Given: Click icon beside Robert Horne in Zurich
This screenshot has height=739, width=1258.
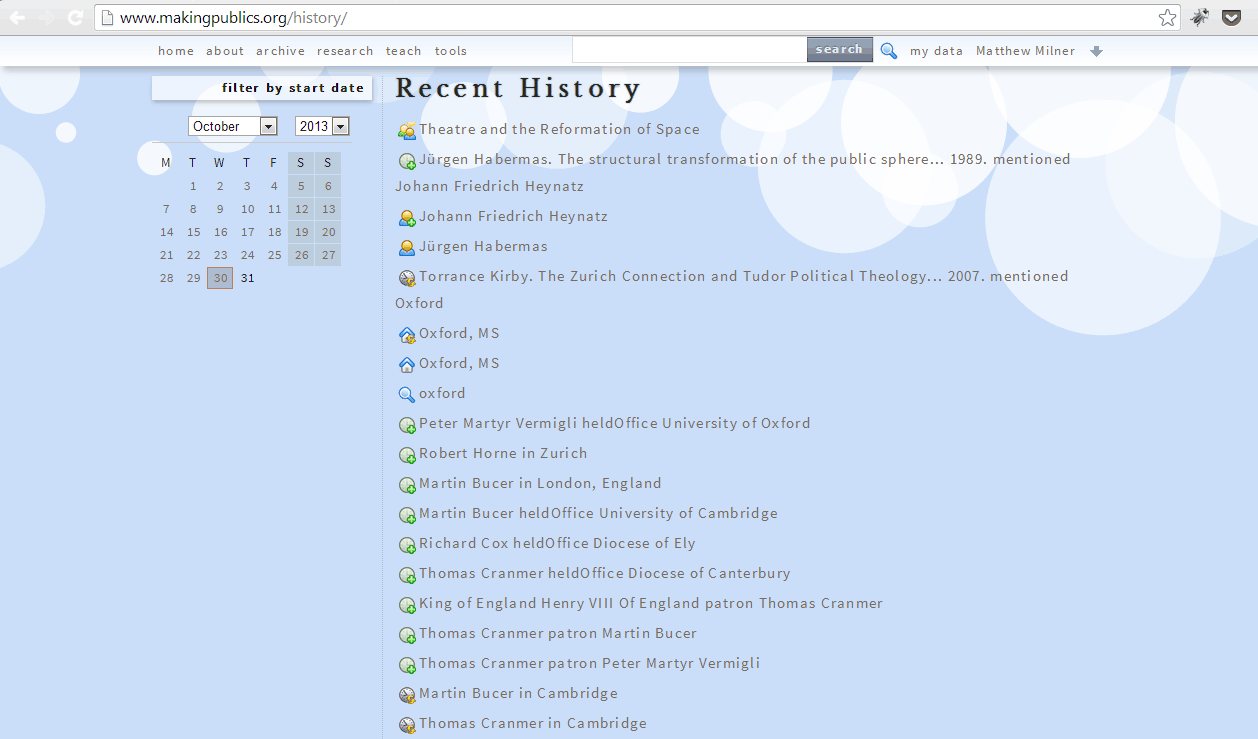Looking at the screenshot, I should pyautogui.click(x=407, y=455).
